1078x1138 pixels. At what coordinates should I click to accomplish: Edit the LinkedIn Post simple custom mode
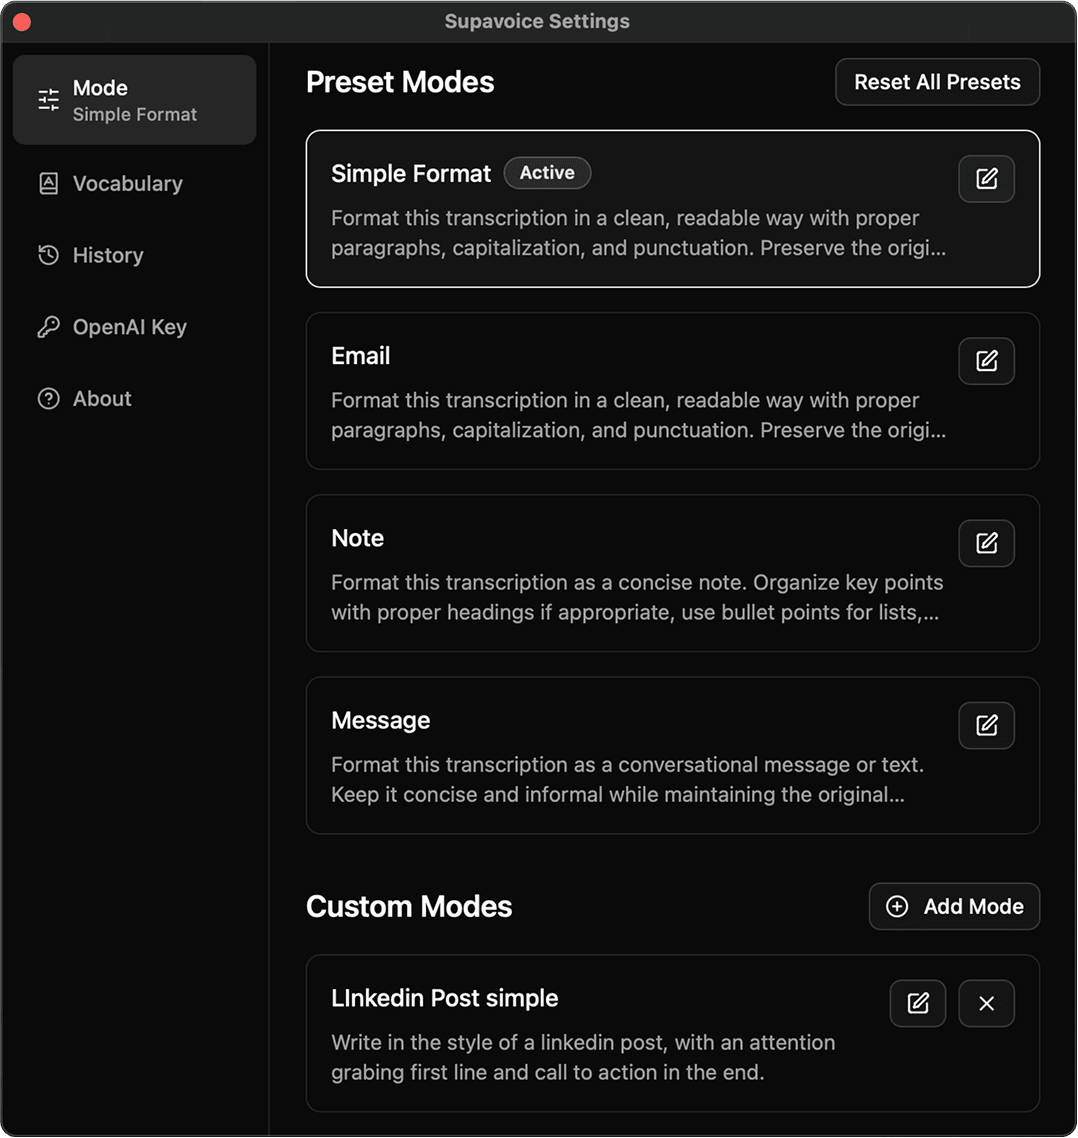(x=918, y=1003)
